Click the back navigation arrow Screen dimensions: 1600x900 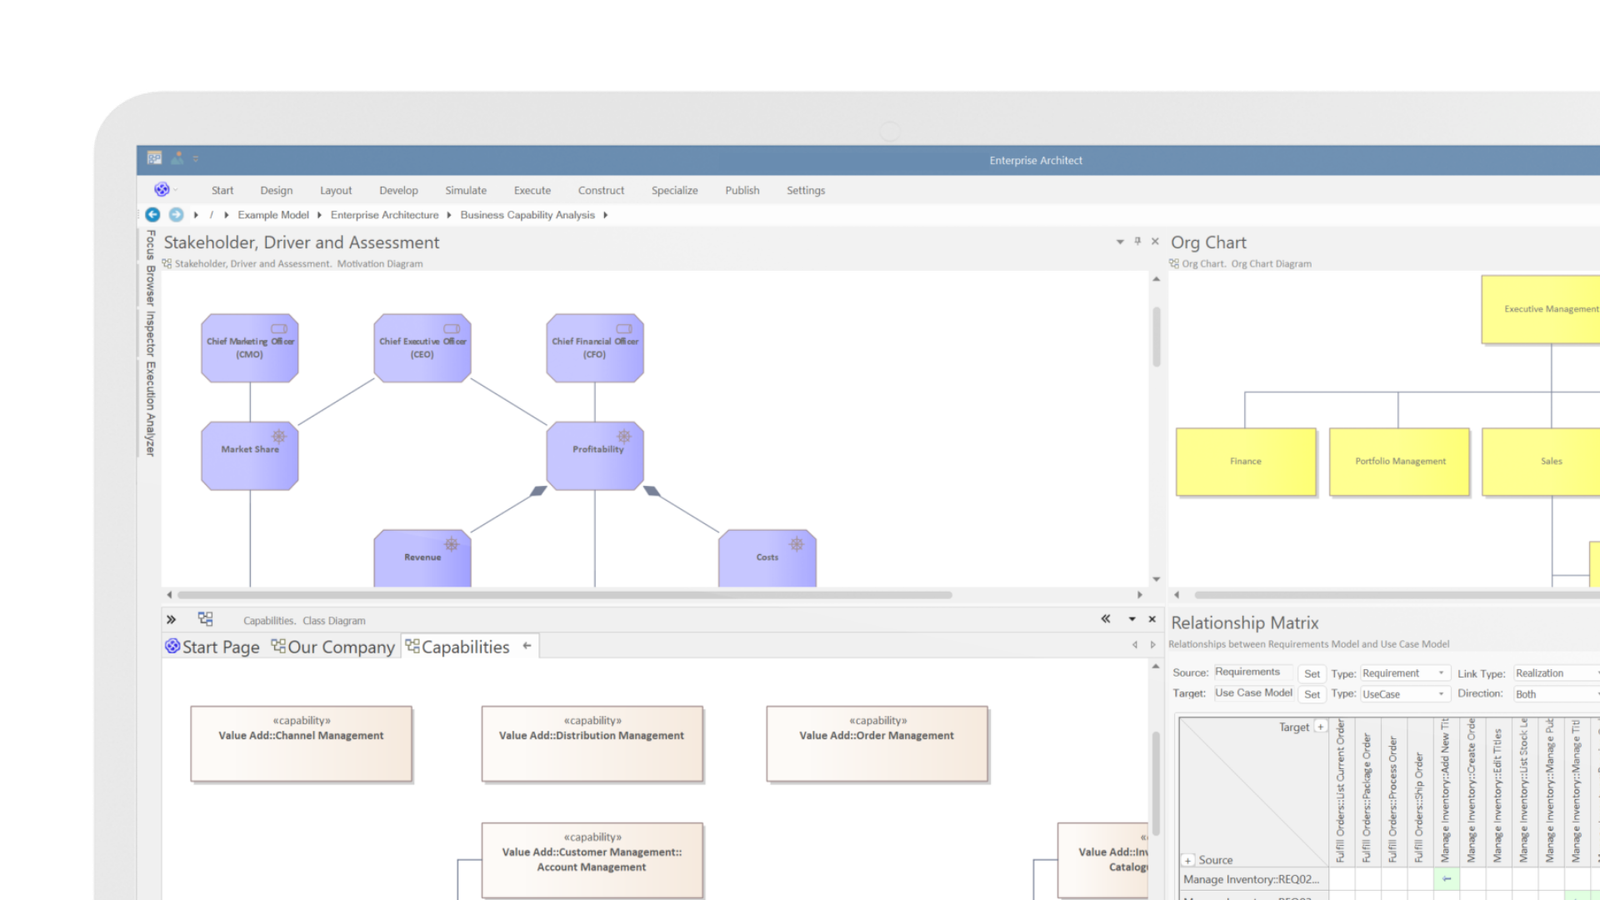click(x=152, y=214)
